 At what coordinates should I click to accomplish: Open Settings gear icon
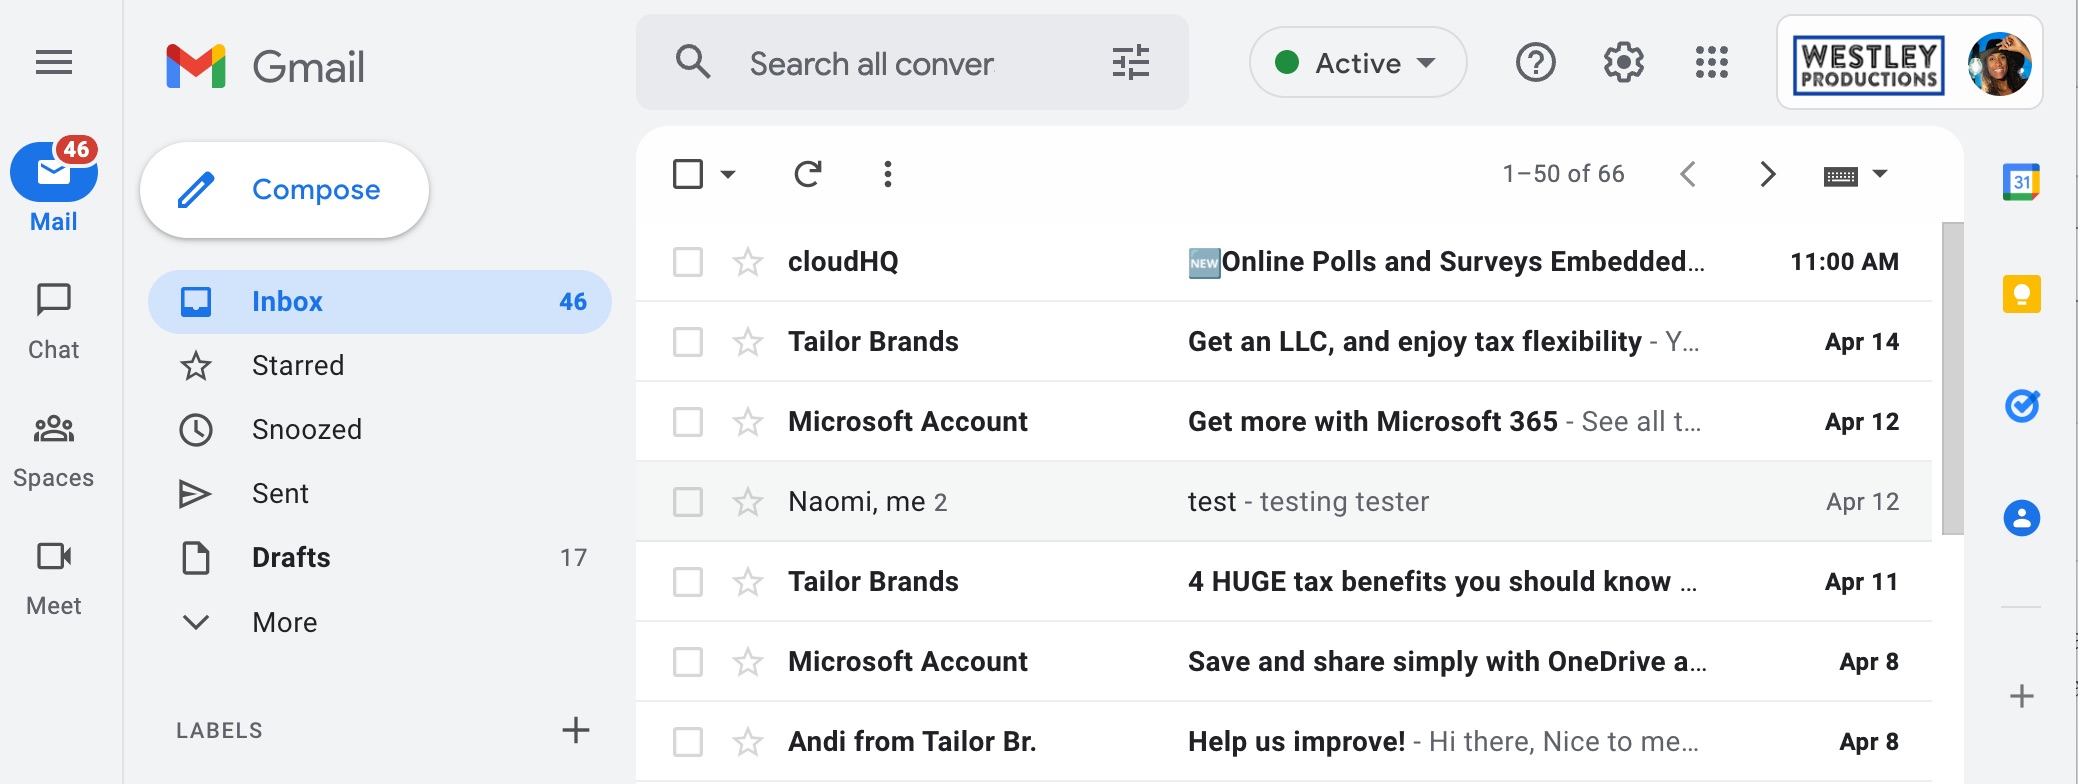pyautogui.click(x=1623, y=62)
